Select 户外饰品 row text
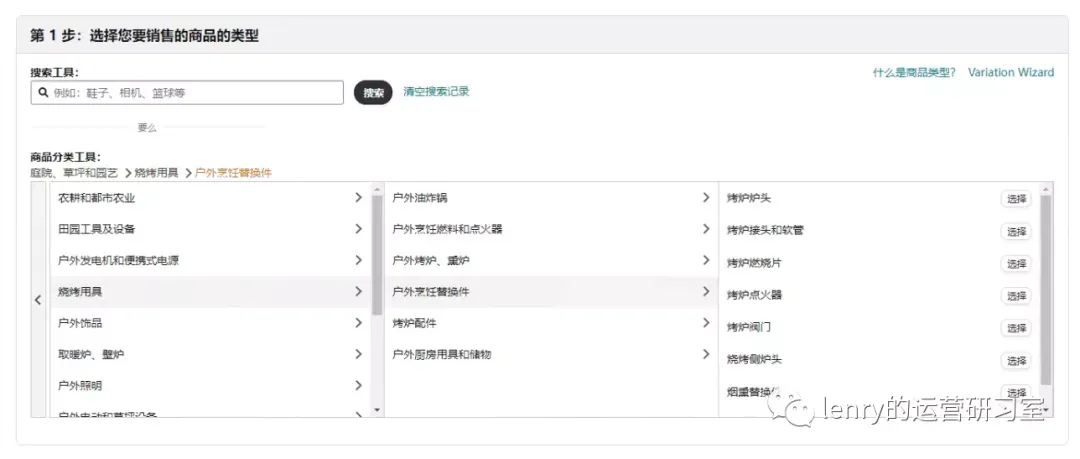 click(80, 323)
